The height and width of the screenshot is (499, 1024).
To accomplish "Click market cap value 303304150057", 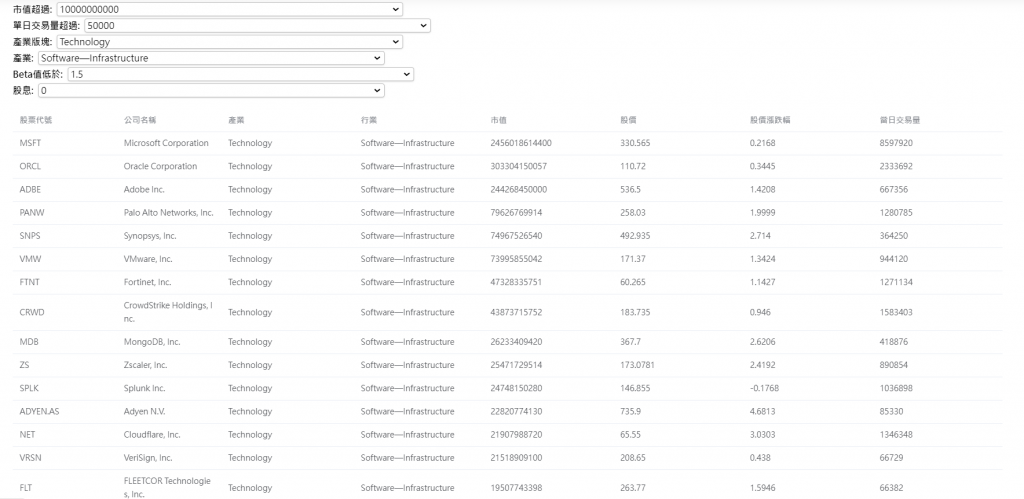I will tap(519, 167).
